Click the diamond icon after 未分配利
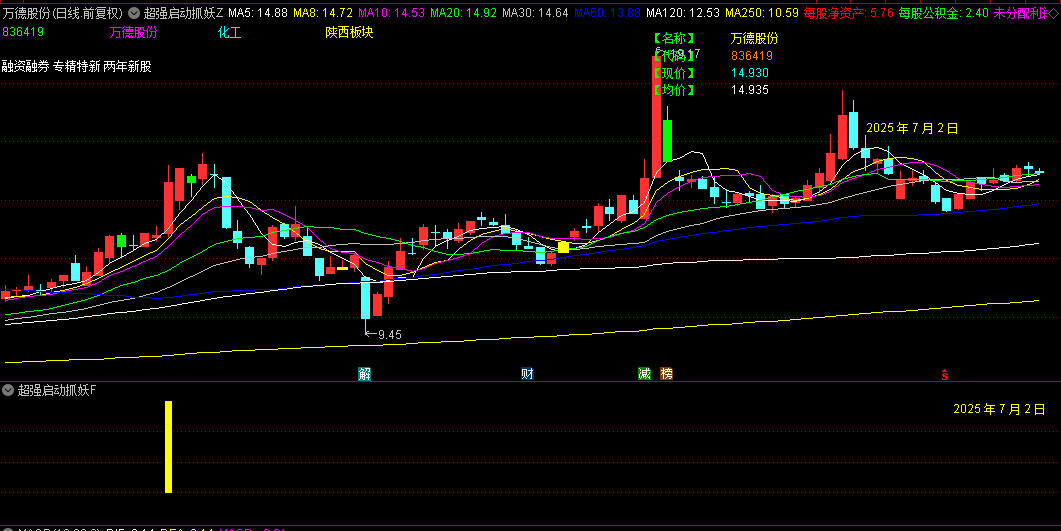Screen dimensions: 1061x531 point(1052,13)
